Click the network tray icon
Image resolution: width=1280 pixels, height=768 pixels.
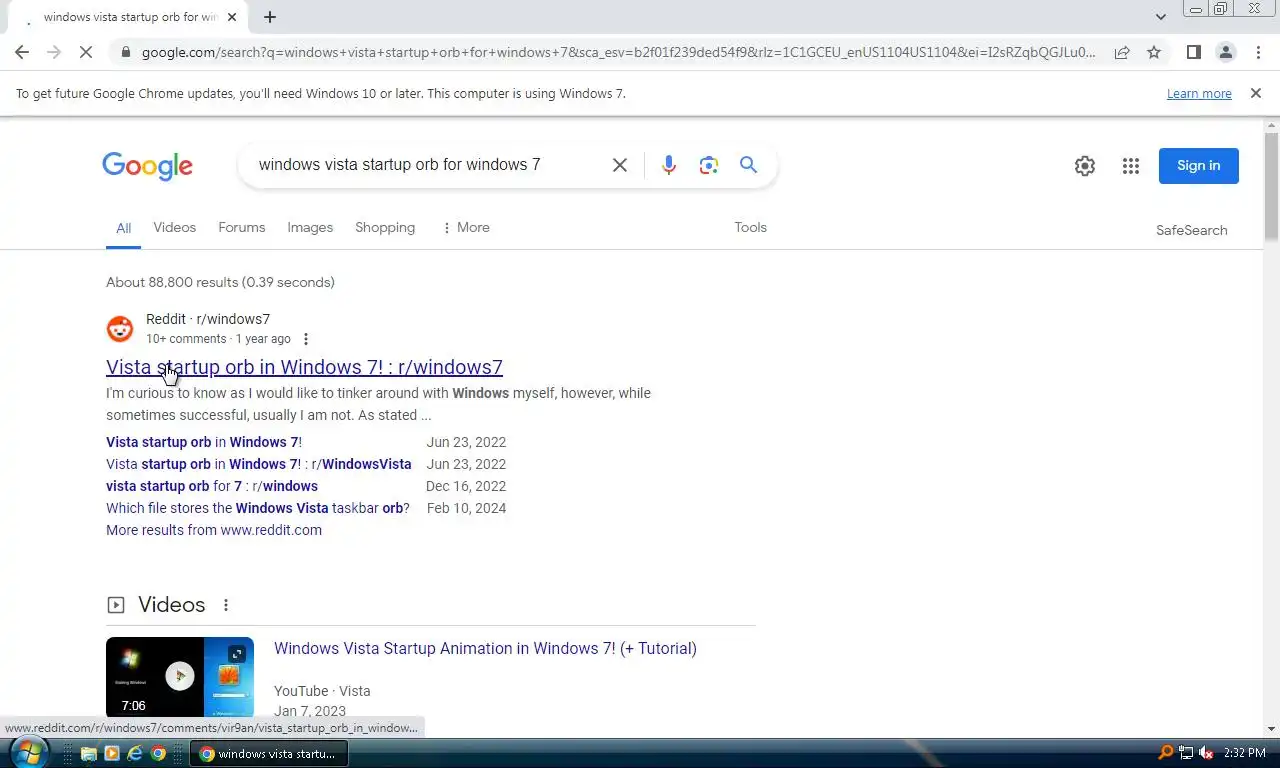click(1186, 753)
